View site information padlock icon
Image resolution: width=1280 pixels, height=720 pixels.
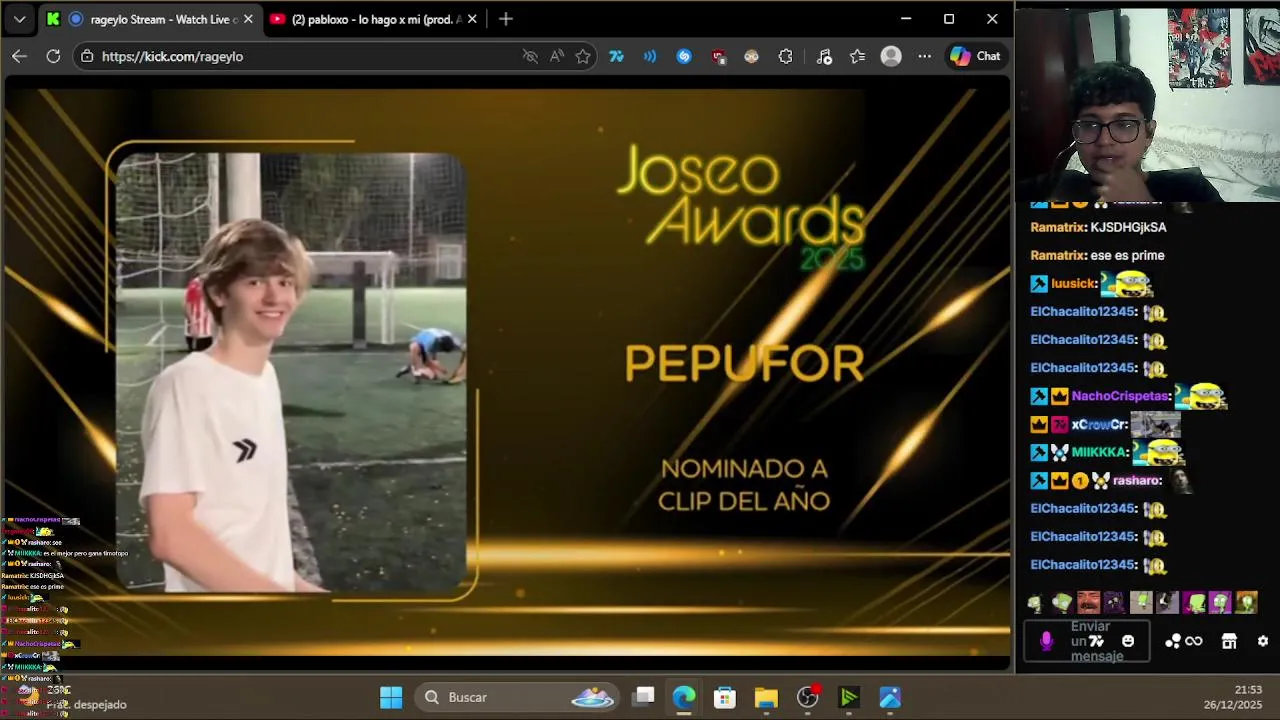coord(88,56)
